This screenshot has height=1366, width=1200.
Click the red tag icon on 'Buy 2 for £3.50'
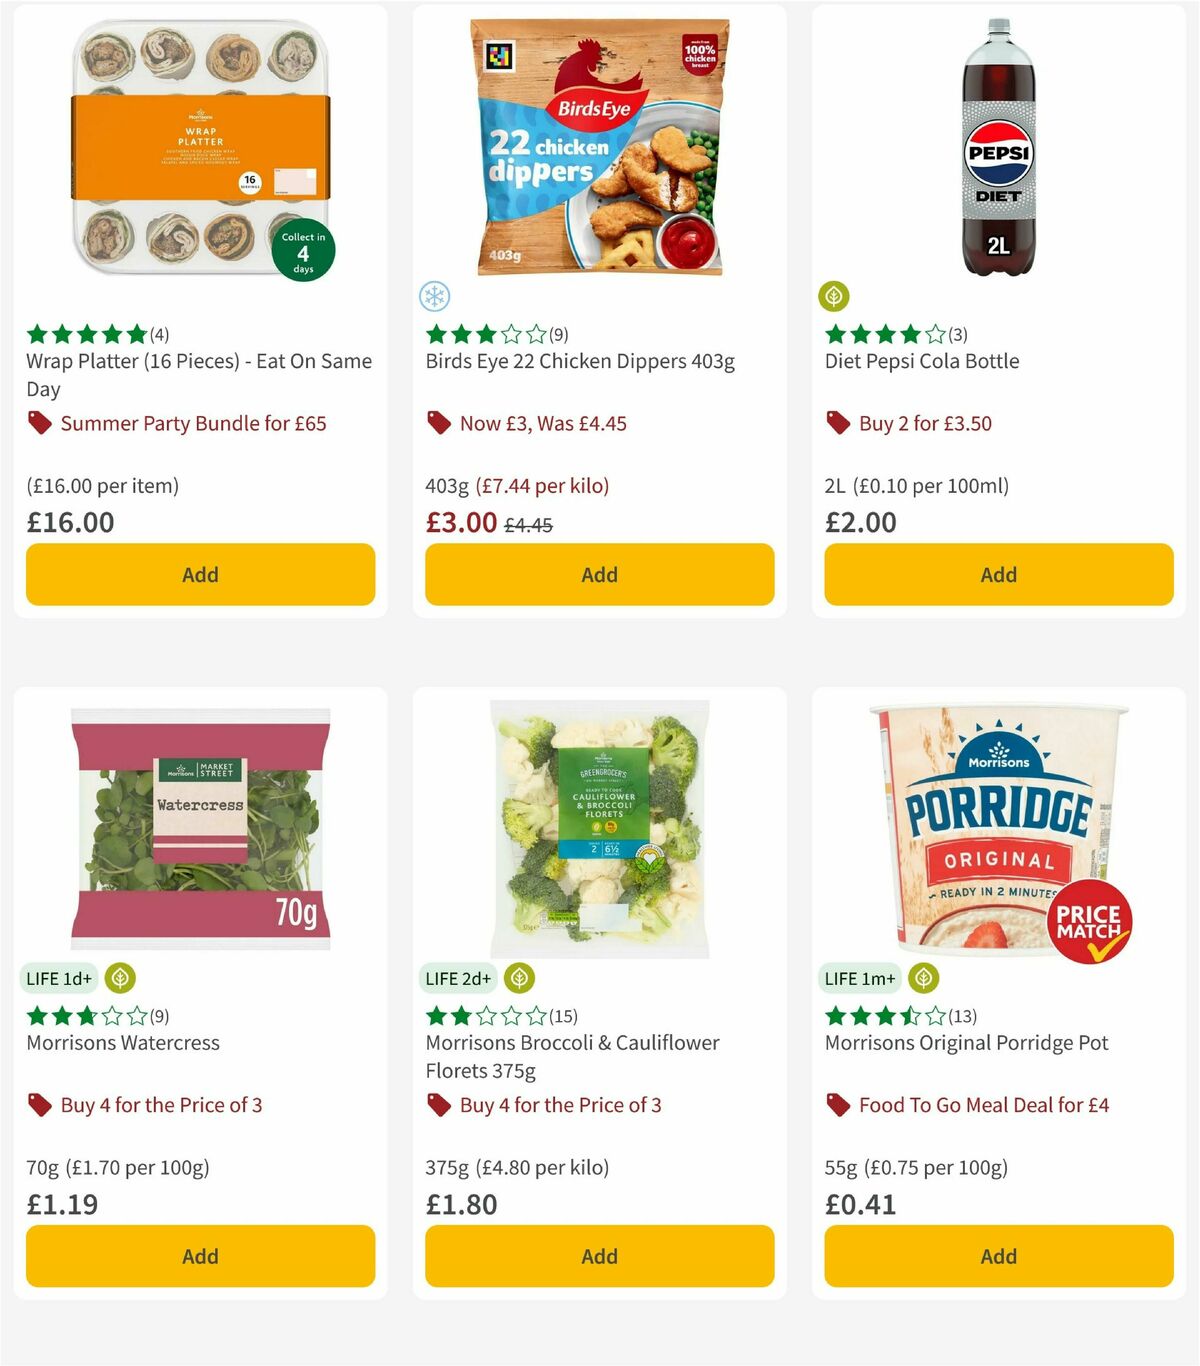[838, 424]
